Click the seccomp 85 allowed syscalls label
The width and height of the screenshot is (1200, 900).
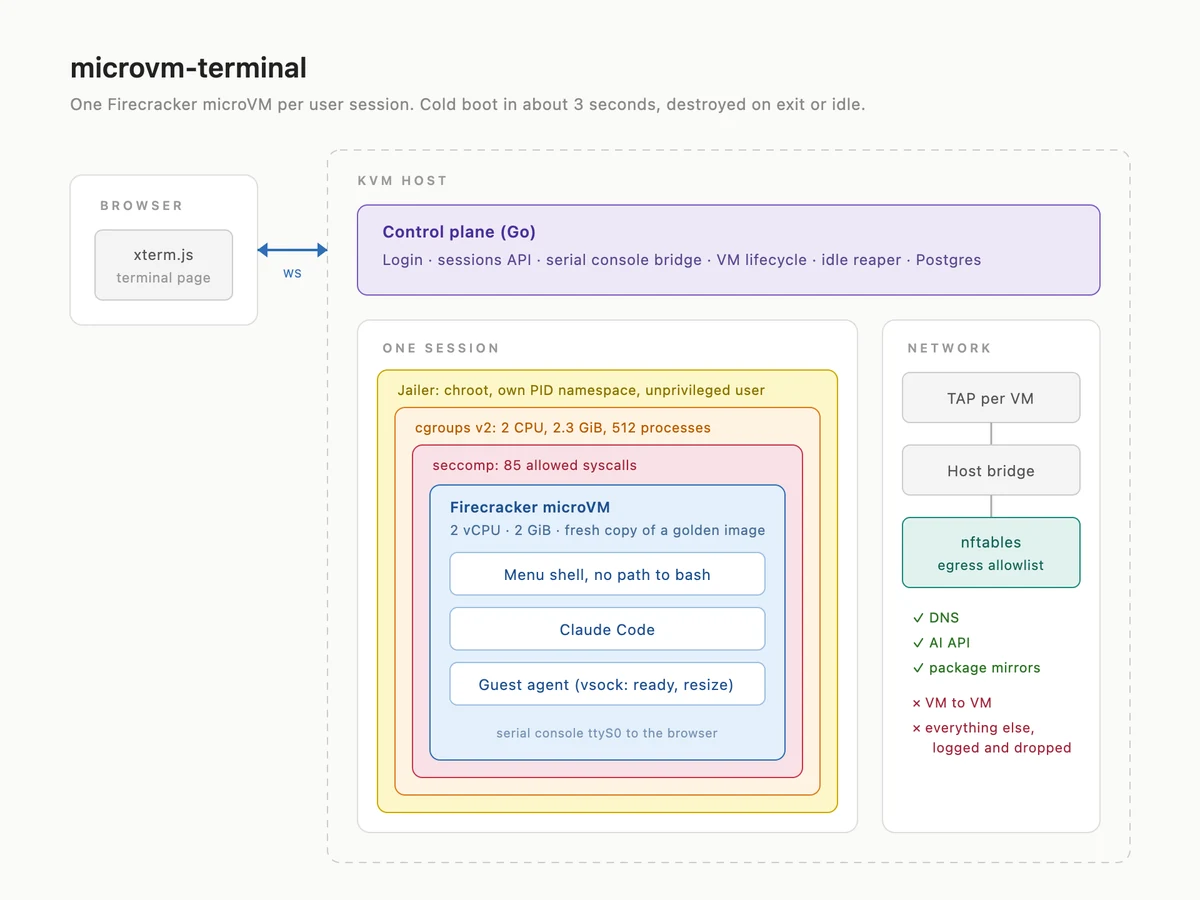click(x=535, y=465)
